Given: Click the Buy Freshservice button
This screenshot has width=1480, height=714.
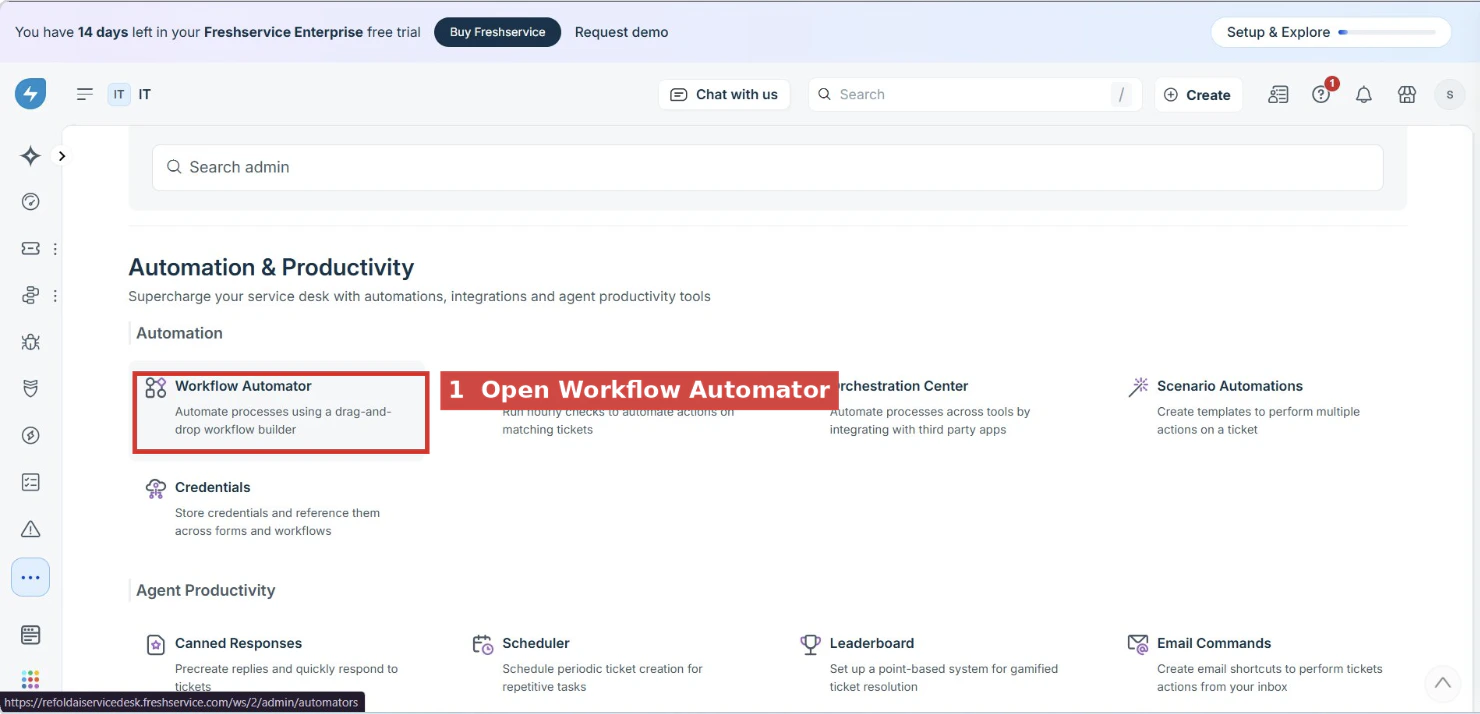Looking at the screenshot, I should click(x=497, y=32).
